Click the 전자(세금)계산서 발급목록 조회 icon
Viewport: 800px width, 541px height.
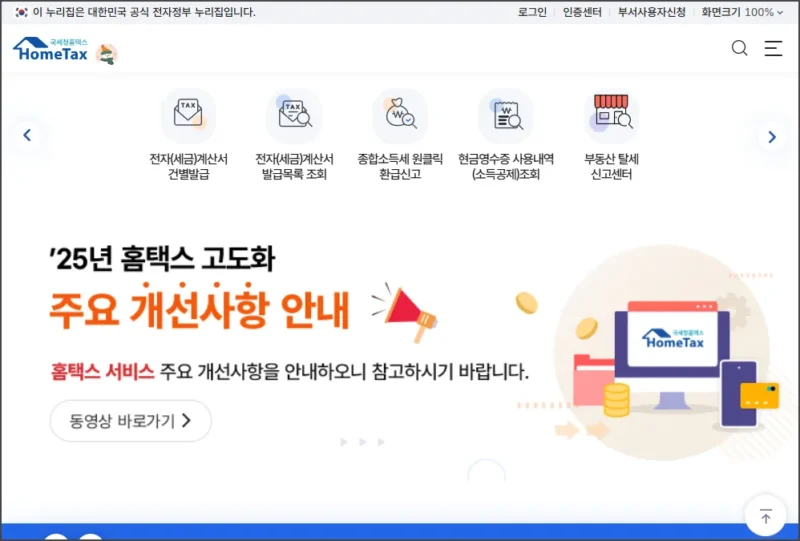294,115
